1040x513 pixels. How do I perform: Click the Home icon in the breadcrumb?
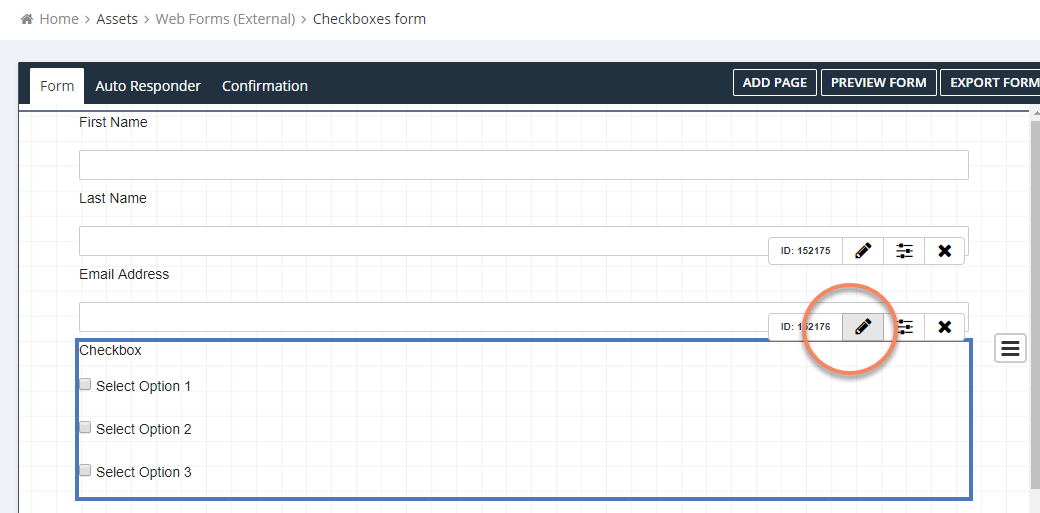point(27,19)
